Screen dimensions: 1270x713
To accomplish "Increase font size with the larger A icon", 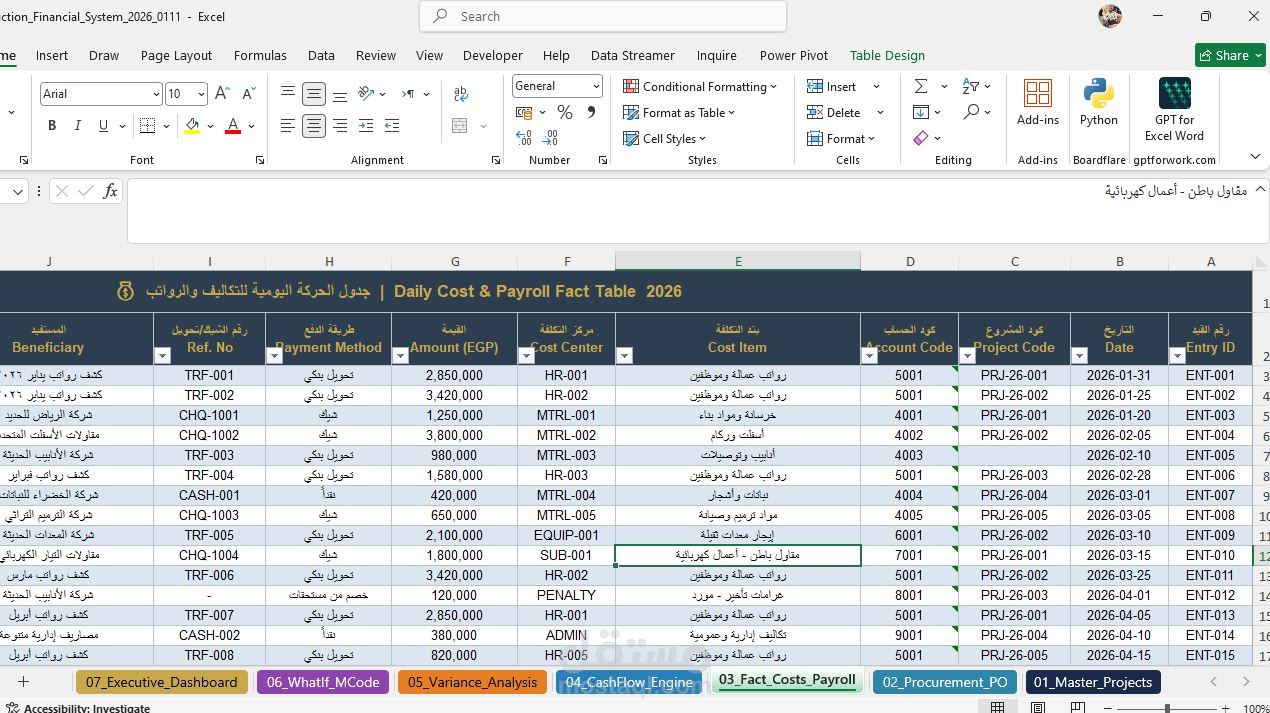I will point(223,94).
